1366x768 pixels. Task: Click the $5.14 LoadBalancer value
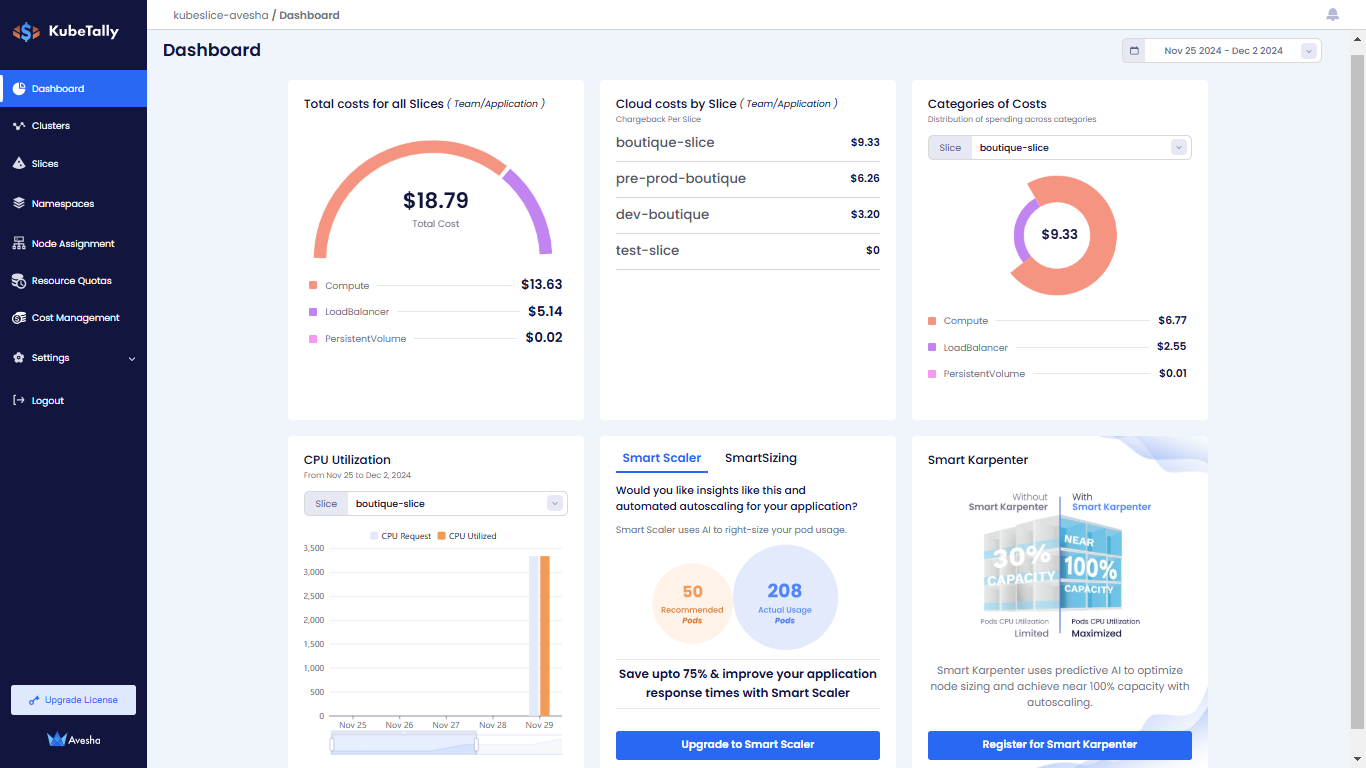[x=545, y=311]
